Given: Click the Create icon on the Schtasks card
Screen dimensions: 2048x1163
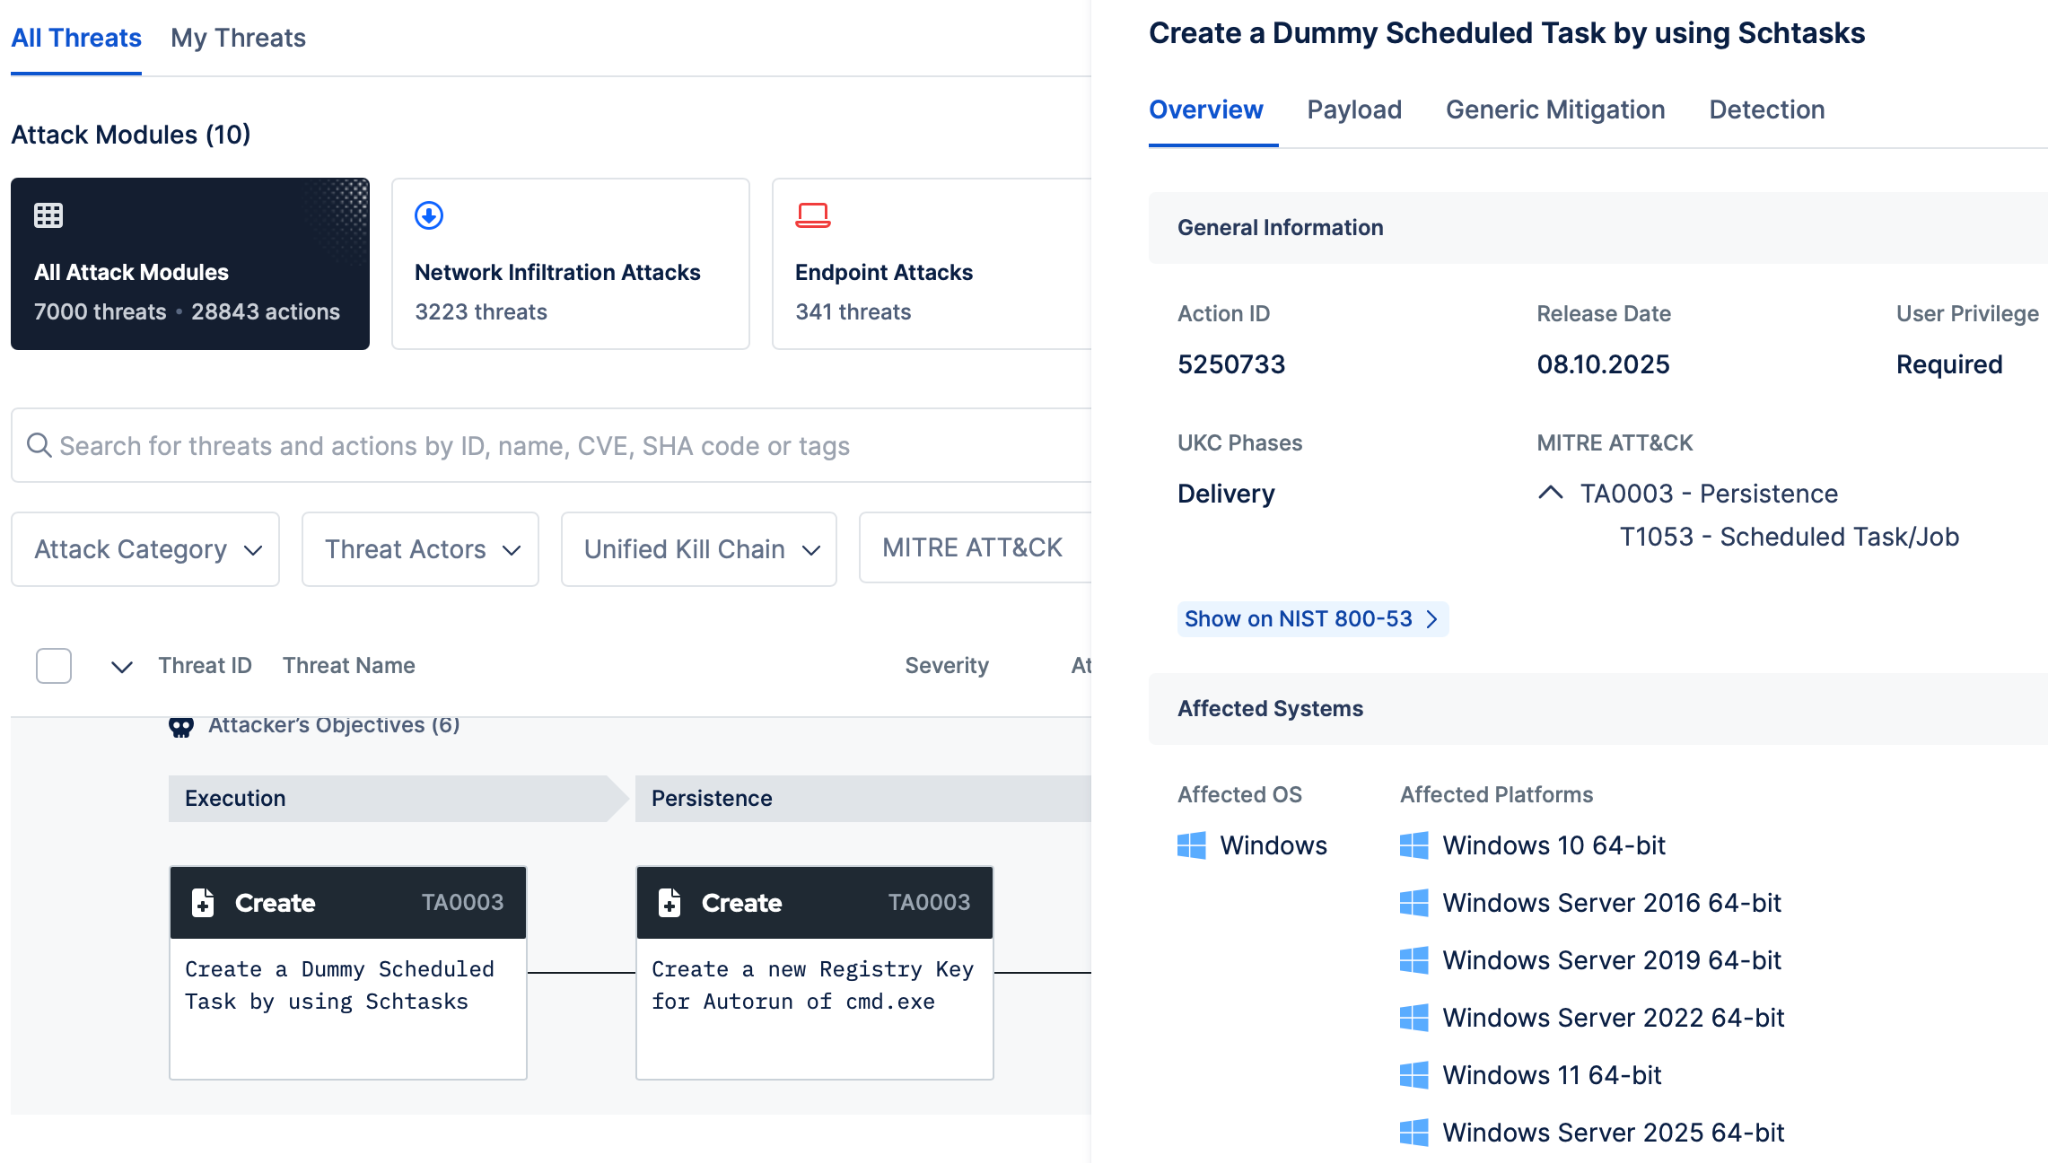Looking at the screenshot, I should (x=203, y=901).
